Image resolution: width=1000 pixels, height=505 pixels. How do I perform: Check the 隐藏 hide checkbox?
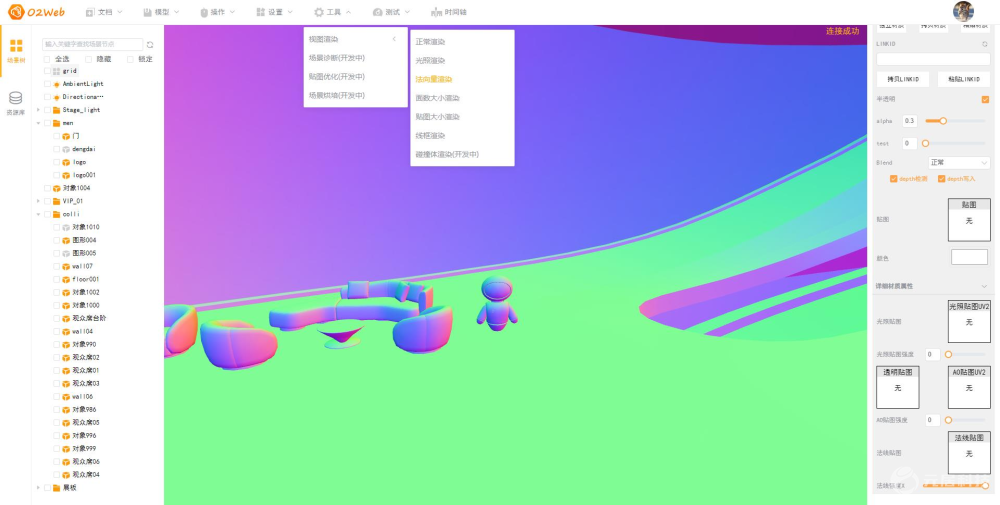[89, 59]
